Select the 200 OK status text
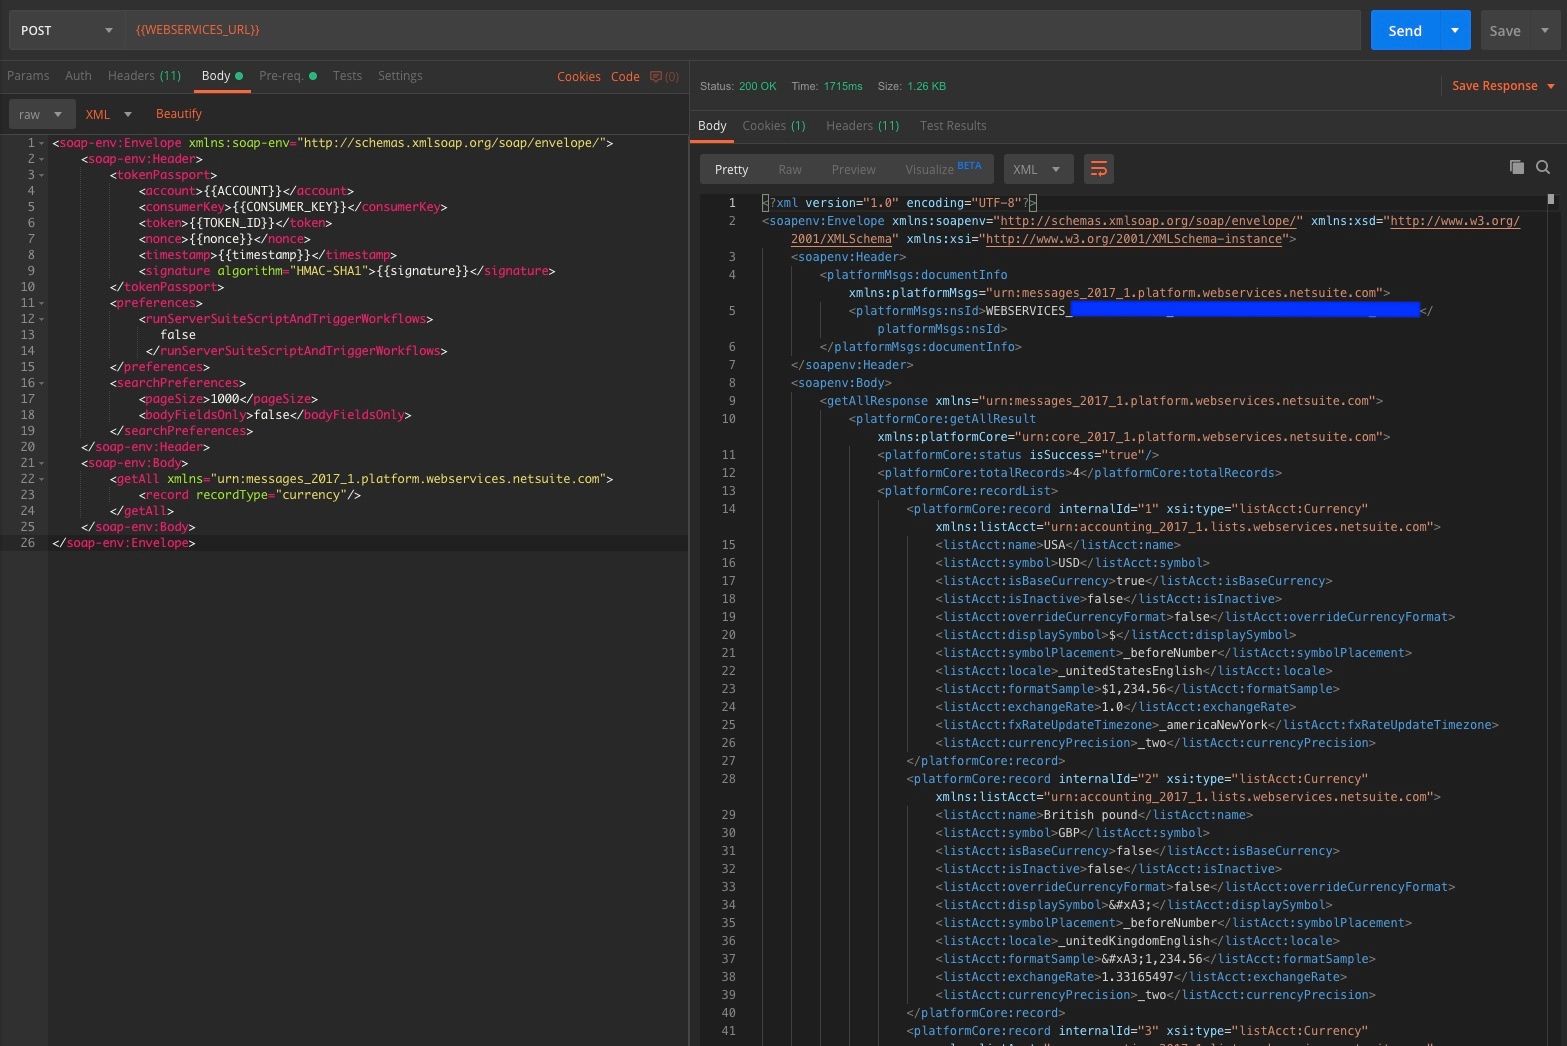This screenshot has height=1046, width=1567. coord(757,86)
